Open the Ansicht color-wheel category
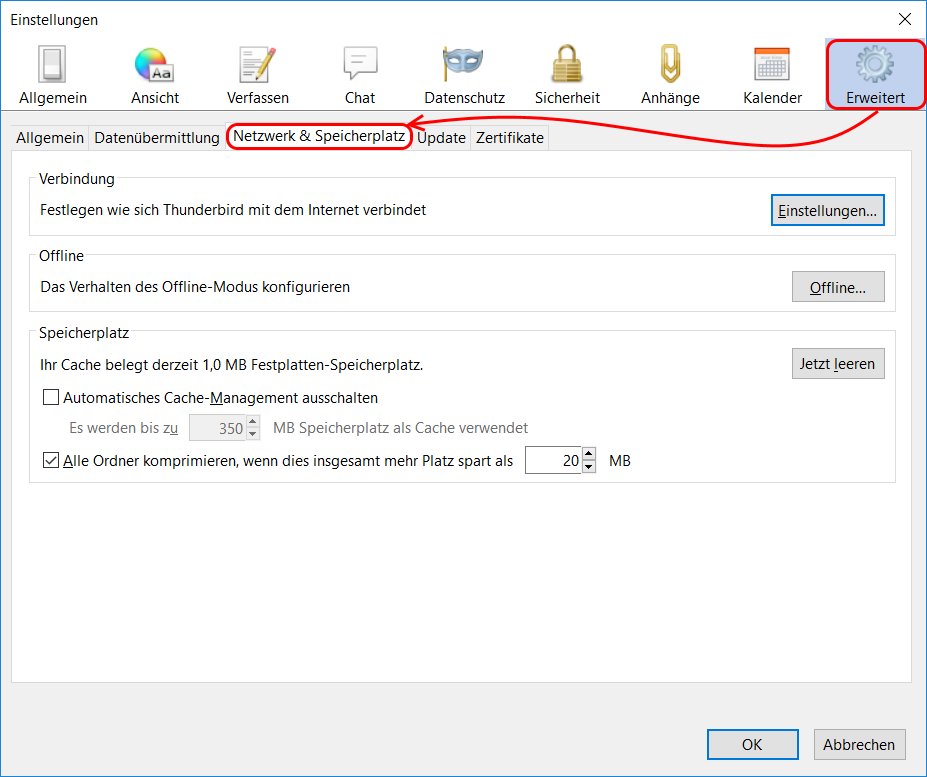 tap(155, 75)
